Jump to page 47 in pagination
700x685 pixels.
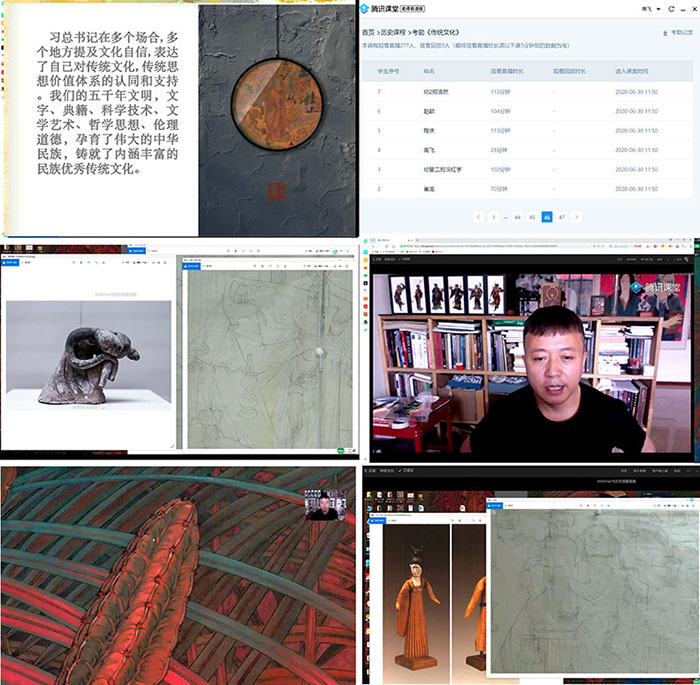(562, 217)
